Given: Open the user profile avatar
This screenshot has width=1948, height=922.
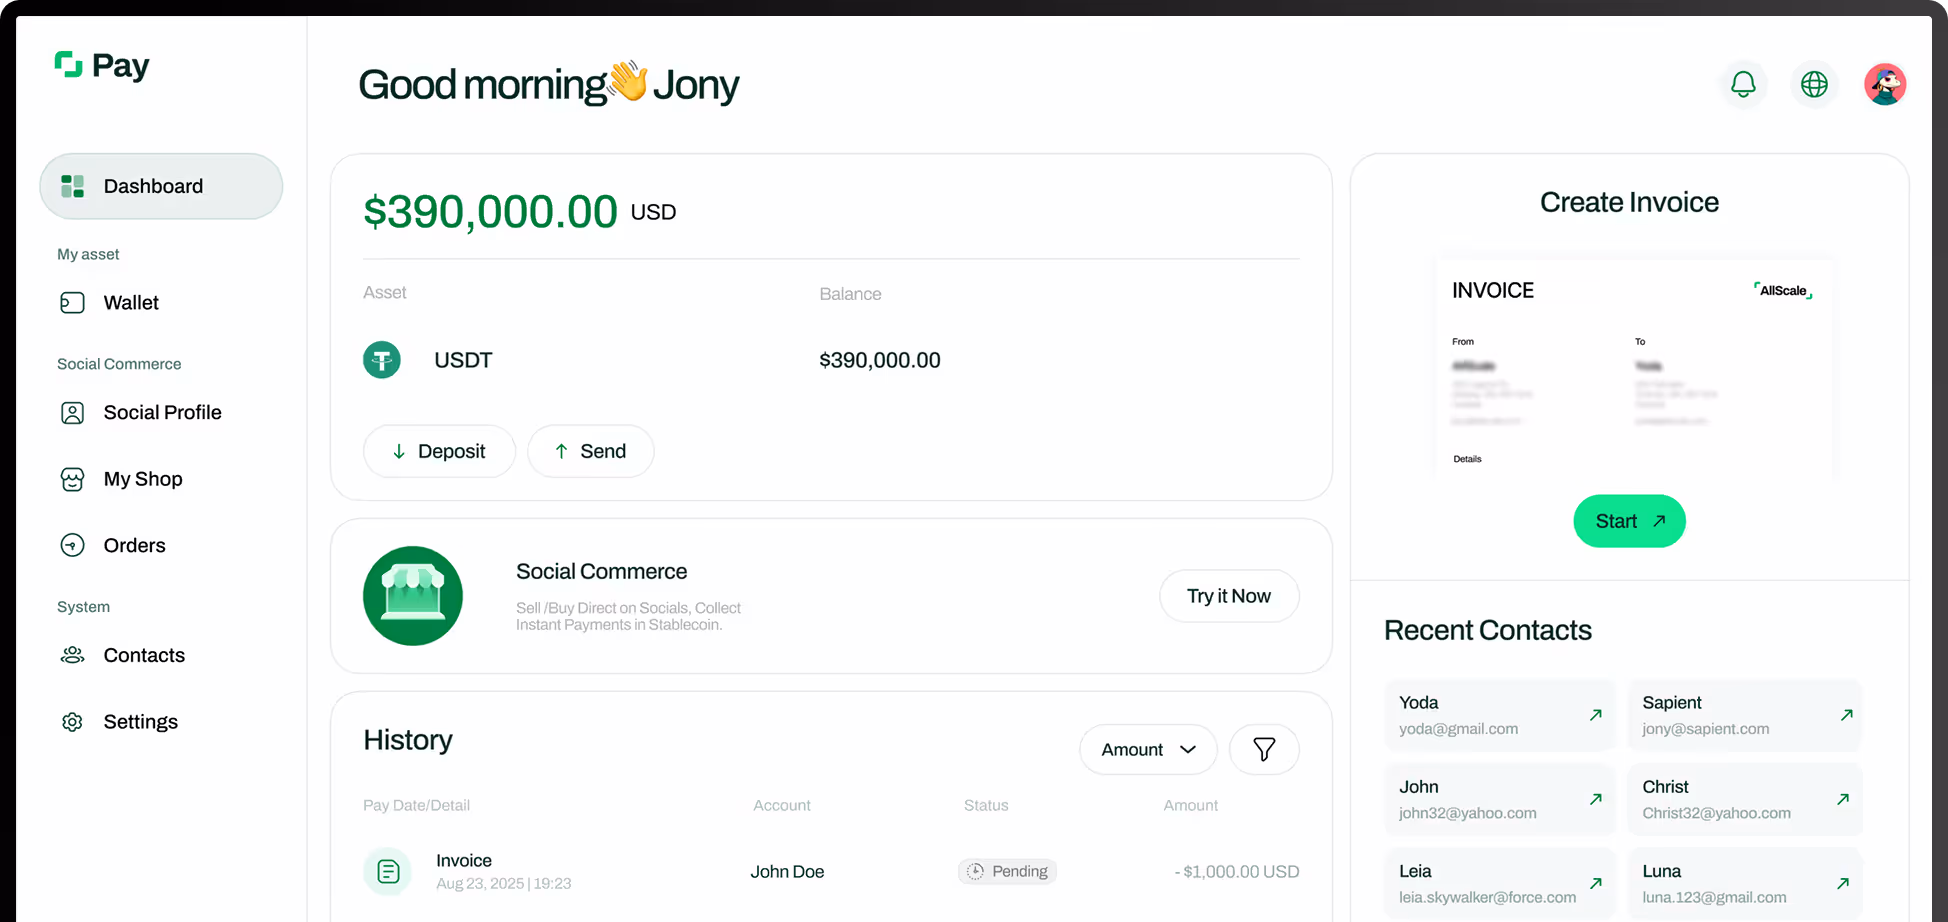Looking at the screenshot, I should point(1885,85).
